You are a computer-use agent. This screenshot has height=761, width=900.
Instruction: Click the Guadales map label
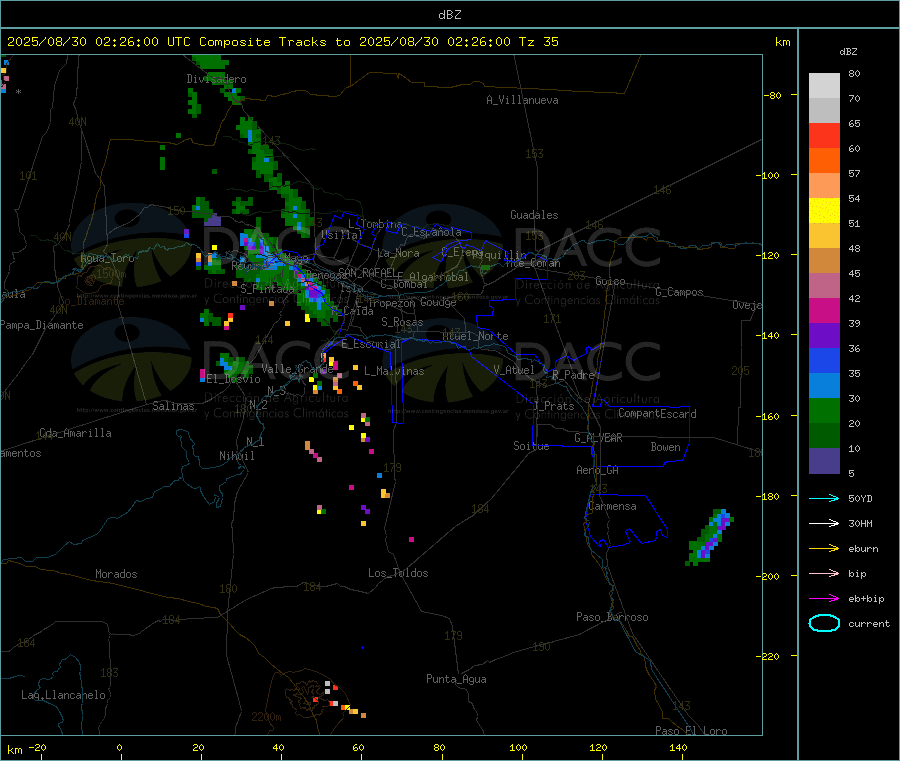534,215
